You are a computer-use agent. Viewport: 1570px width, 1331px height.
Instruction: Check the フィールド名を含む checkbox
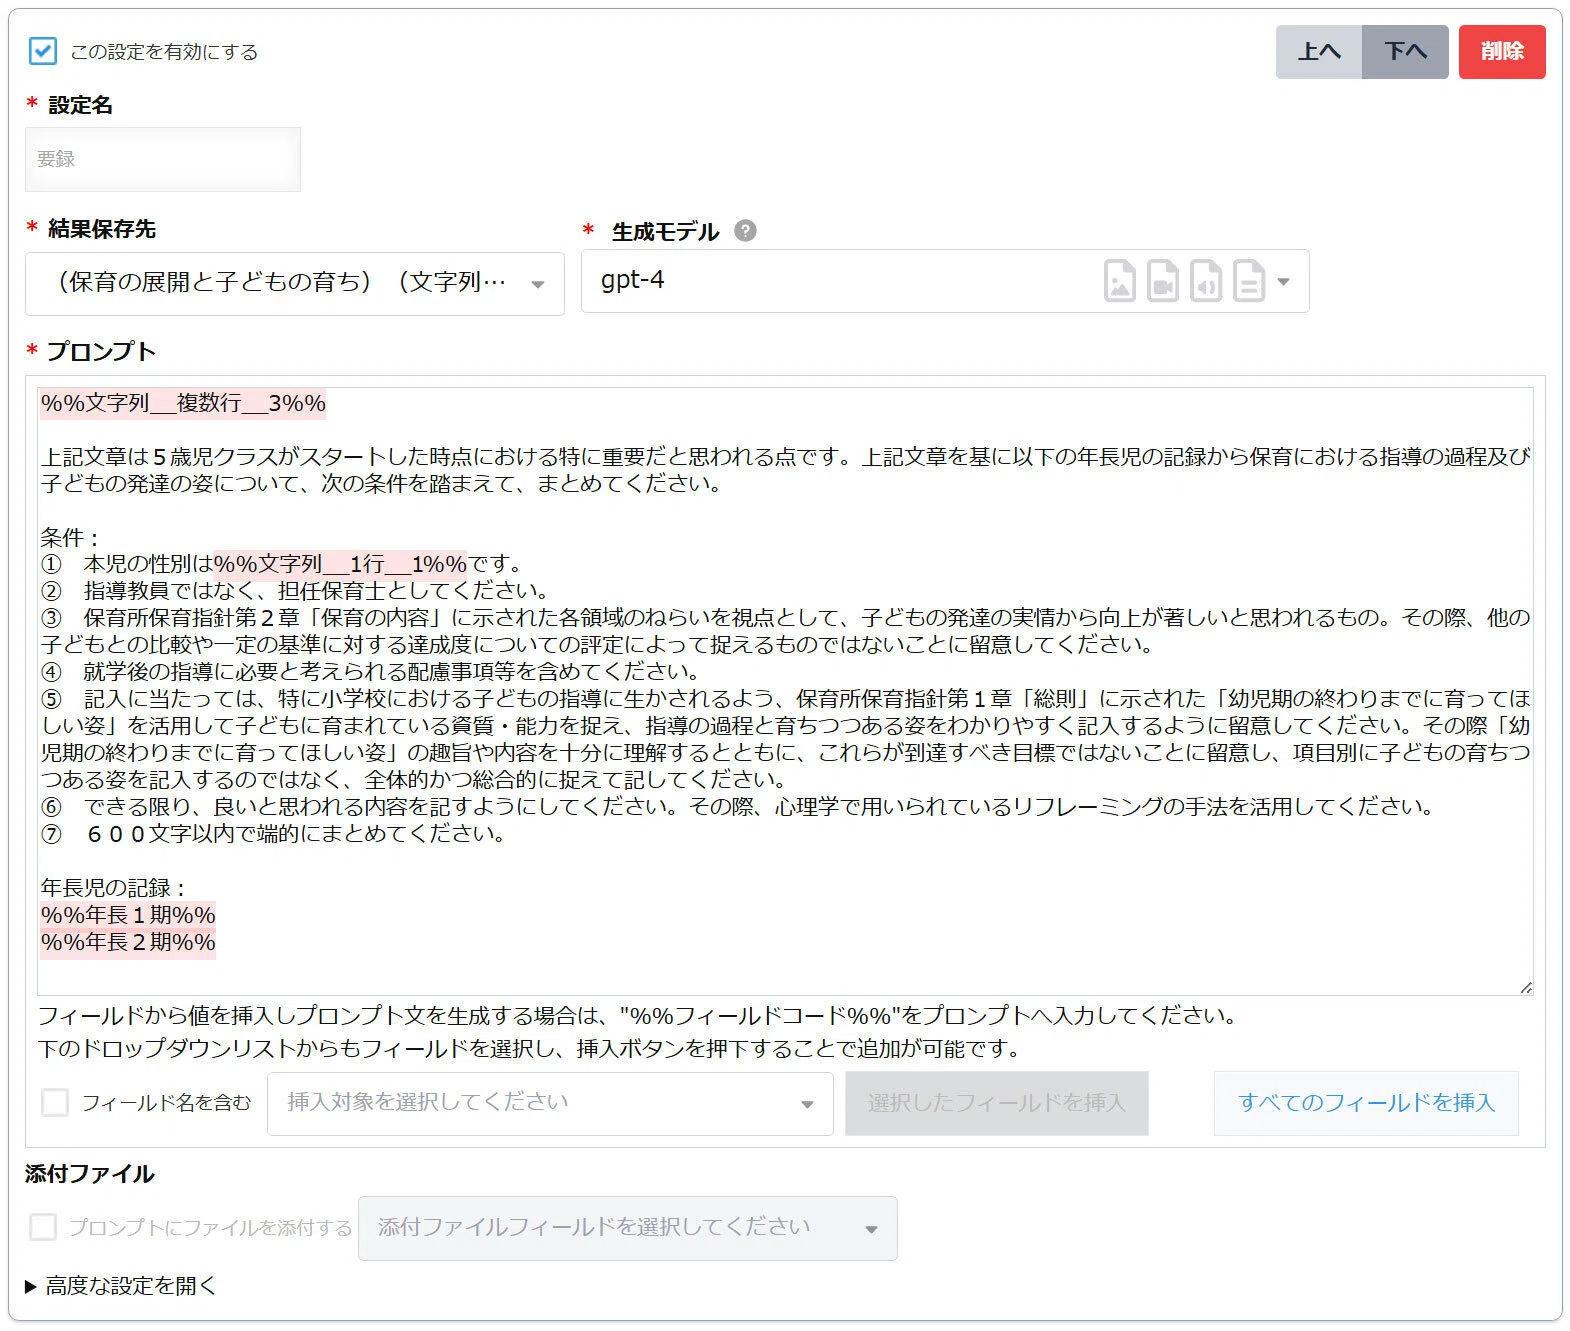coord(55,1103)
